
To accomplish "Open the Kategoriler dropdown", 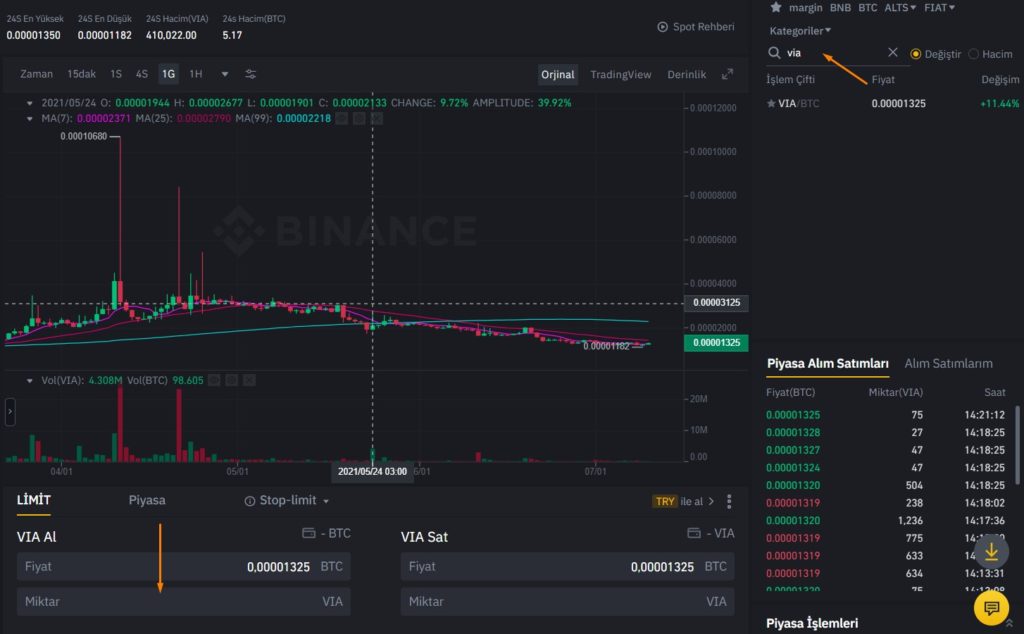I will tap(800, 31).
